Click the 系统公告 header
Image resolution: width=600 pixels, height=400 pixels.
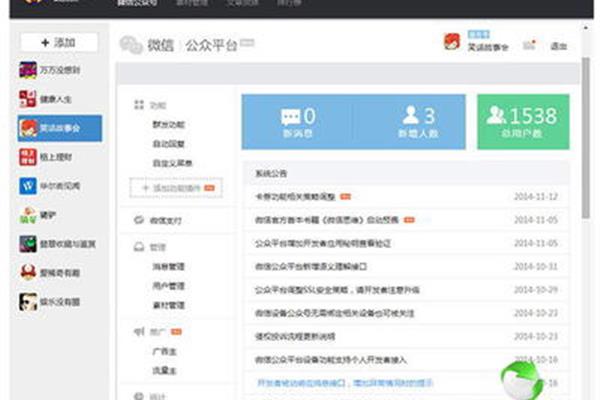pos(271,173)
